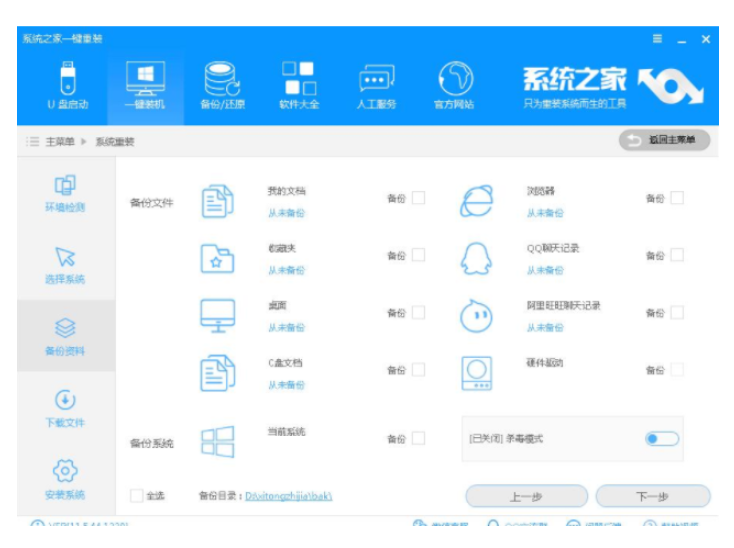Click 从未备份 under 收藏夹
This screenshot has height=548, width=734.
(x=286, y=270)
